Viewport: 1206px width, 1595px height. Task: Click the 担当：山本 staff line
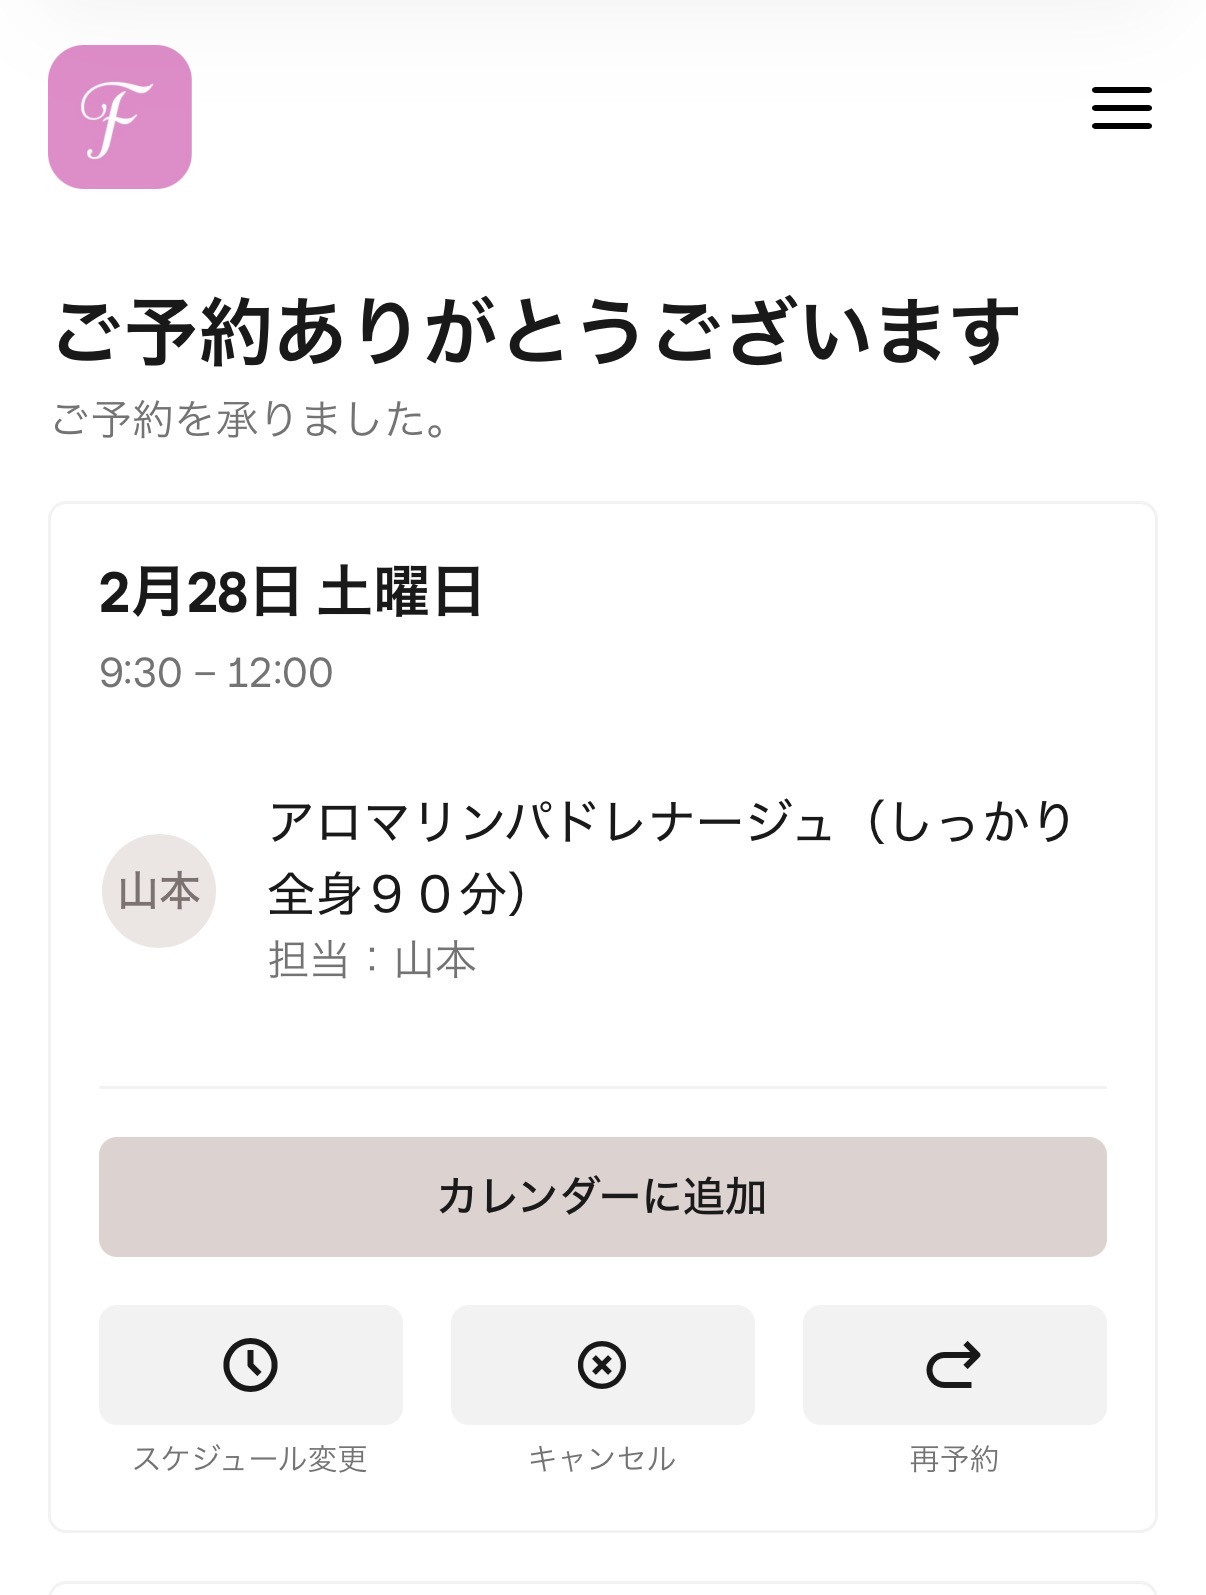372,960
